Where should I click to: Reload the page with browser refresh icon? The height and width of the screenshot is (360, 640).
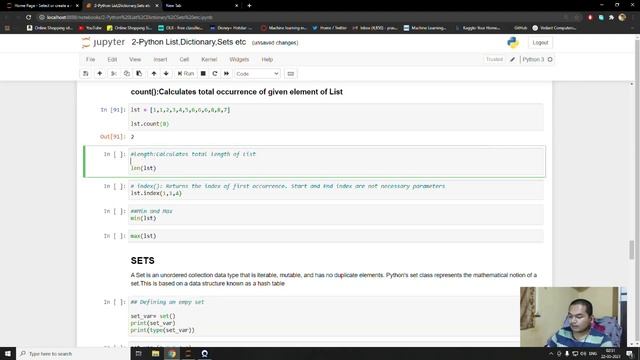[28, 17]
